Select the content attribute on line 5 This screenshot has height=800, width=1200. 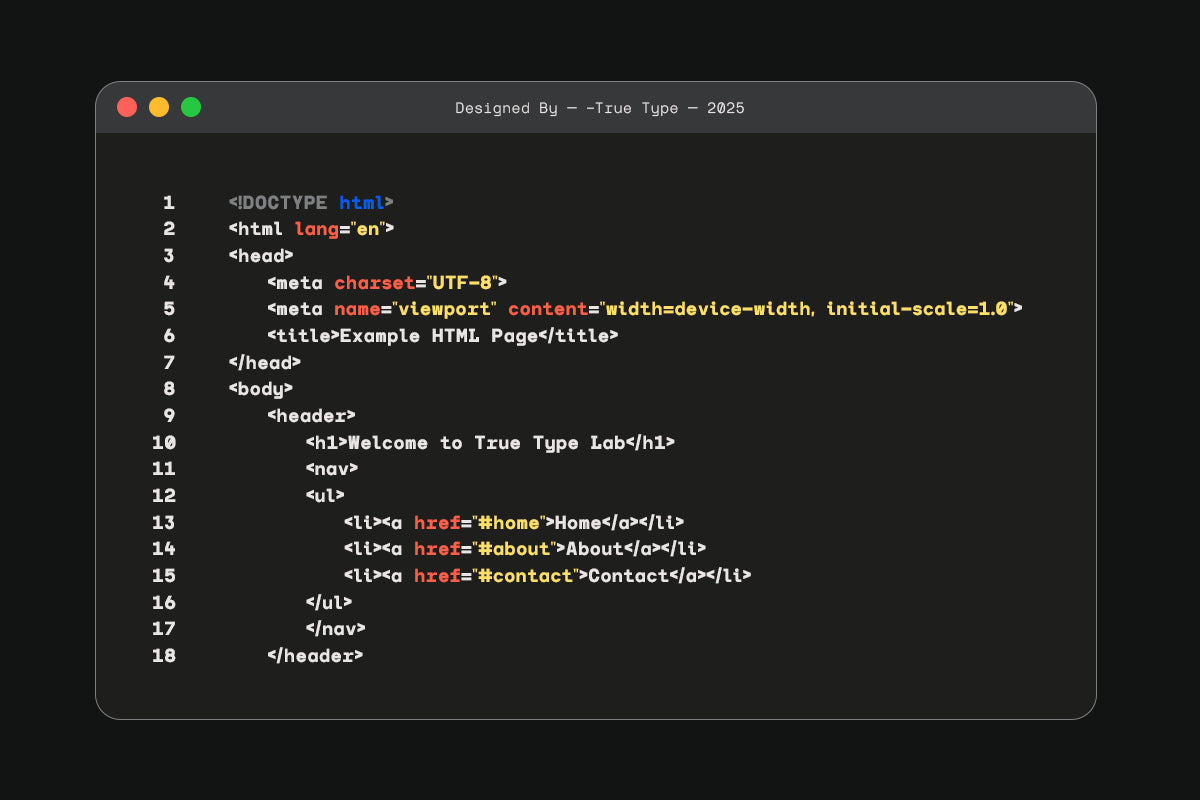click(548, 309)
